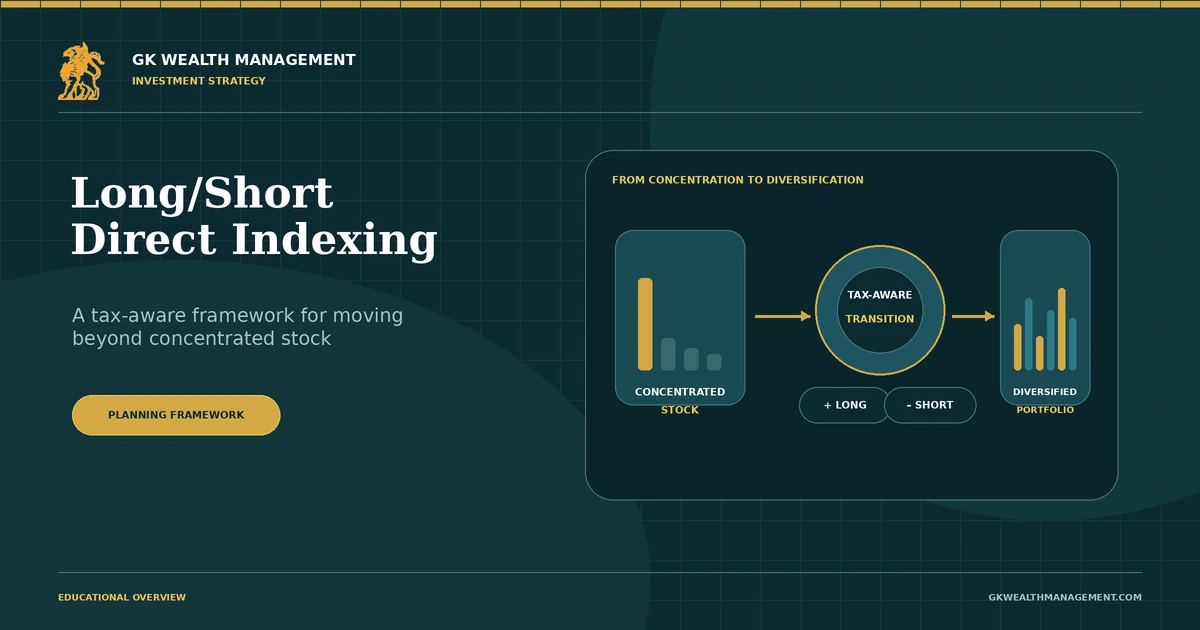
Task: Click the GK WEALTH MANAGEMENT title text
Action: pos(244,60)
